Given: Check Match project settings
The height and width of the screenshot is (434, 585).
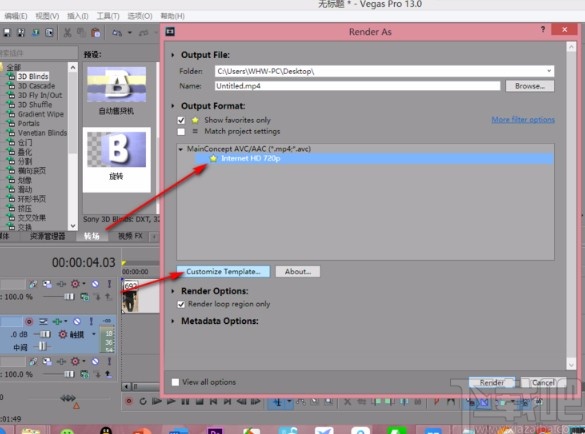Looking at the screenshot, I should point(181,132).
